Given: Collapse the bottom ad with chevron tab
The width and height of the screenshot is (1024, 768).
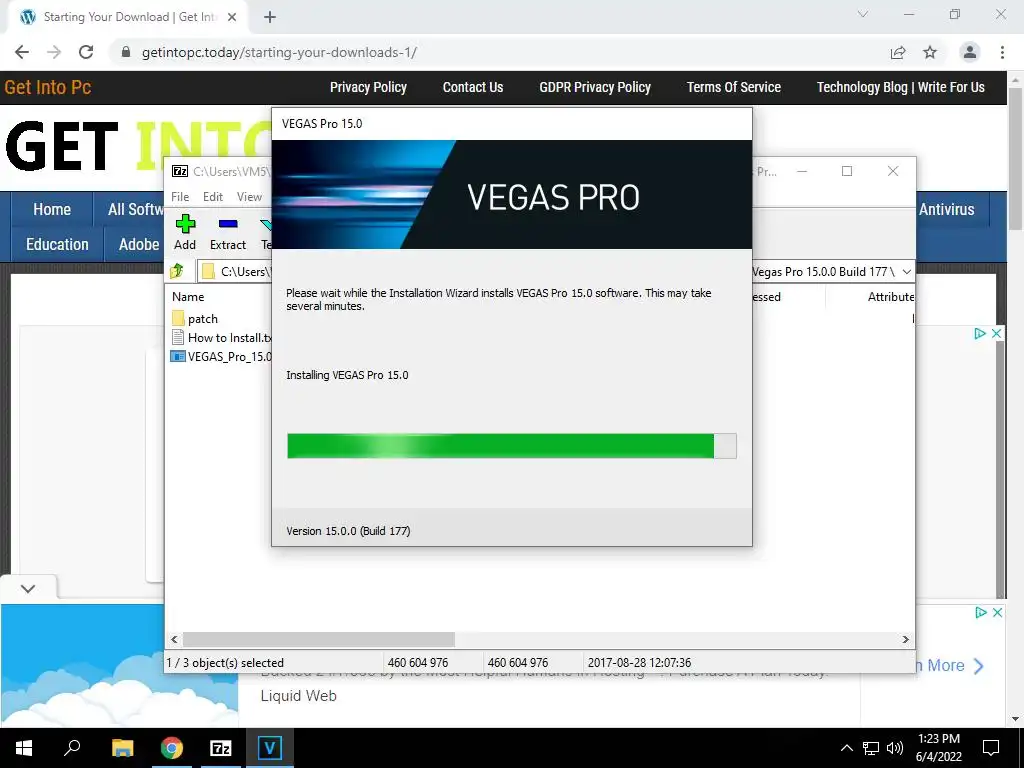Looking at the screenshot, I should coord(28,588).
